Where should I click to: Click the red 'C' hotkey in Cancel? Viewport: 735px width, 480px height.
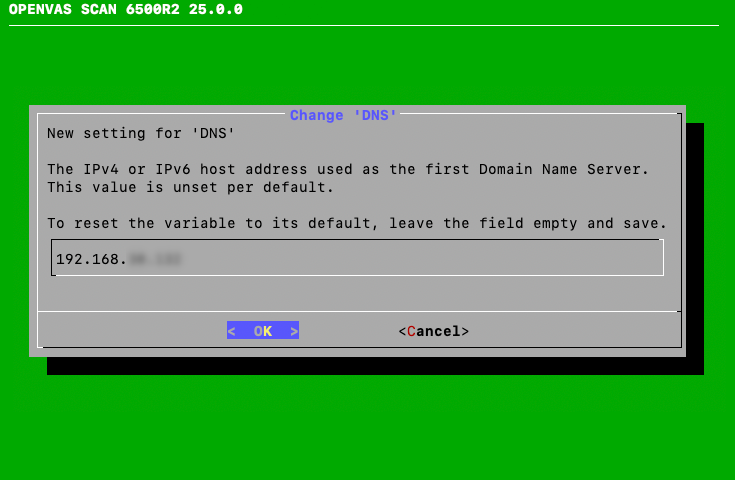point(411,331)
